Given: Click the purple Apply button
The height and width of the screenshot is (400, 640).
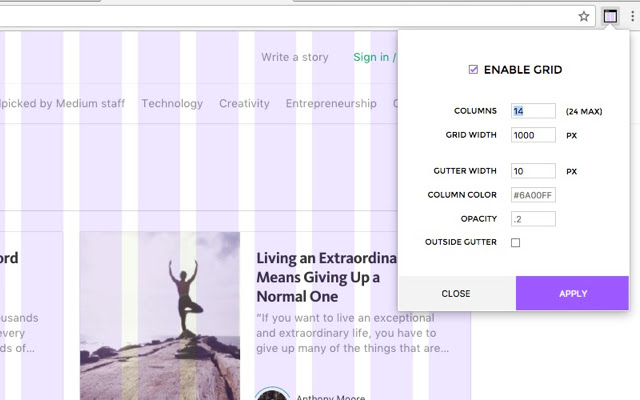Looking at the screenshot, I should point(572,293).
